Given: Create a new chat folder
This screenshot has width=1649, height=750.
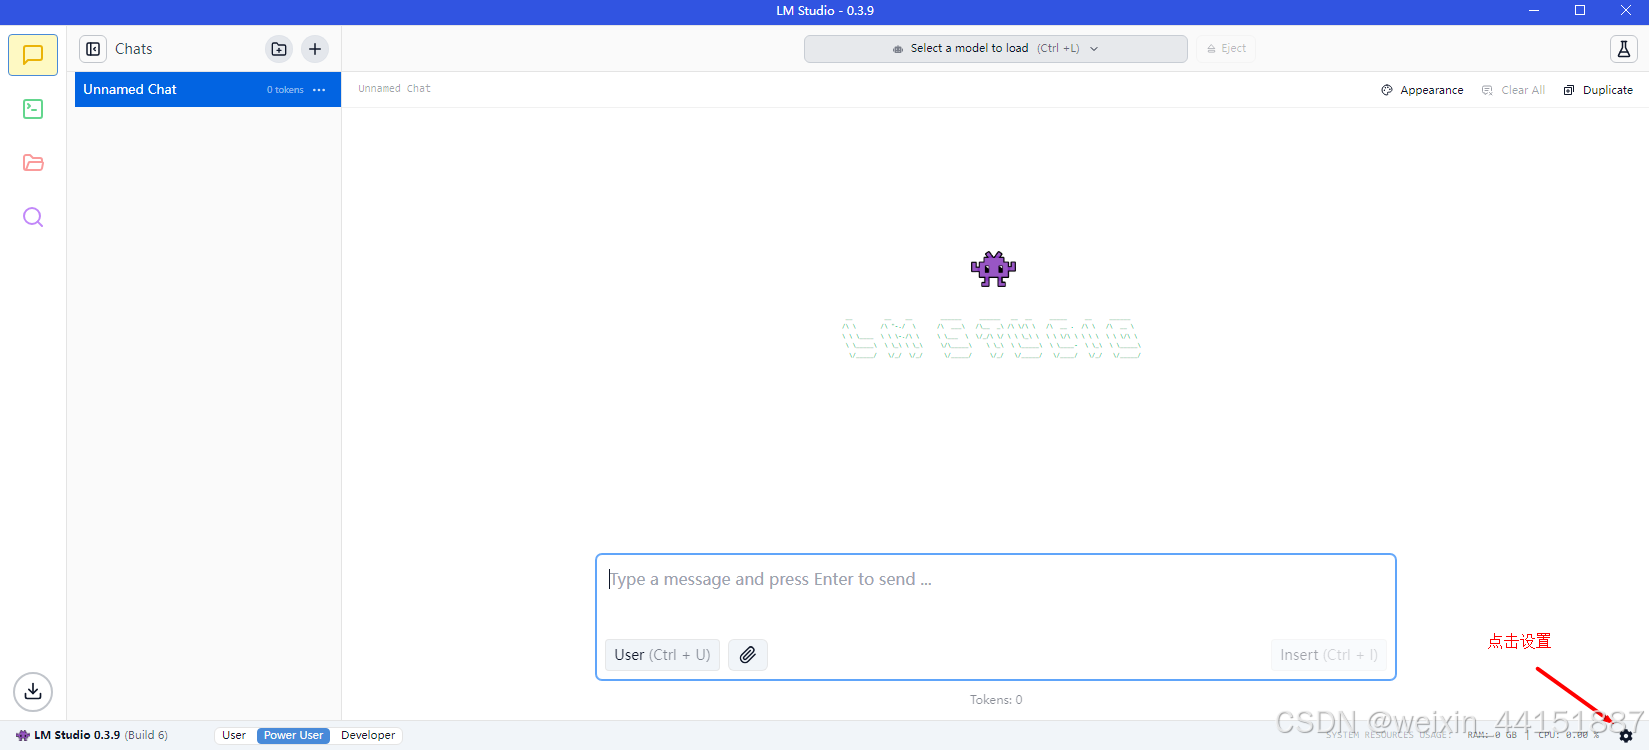Looking at the screenshot, I should tap(279, 49).
